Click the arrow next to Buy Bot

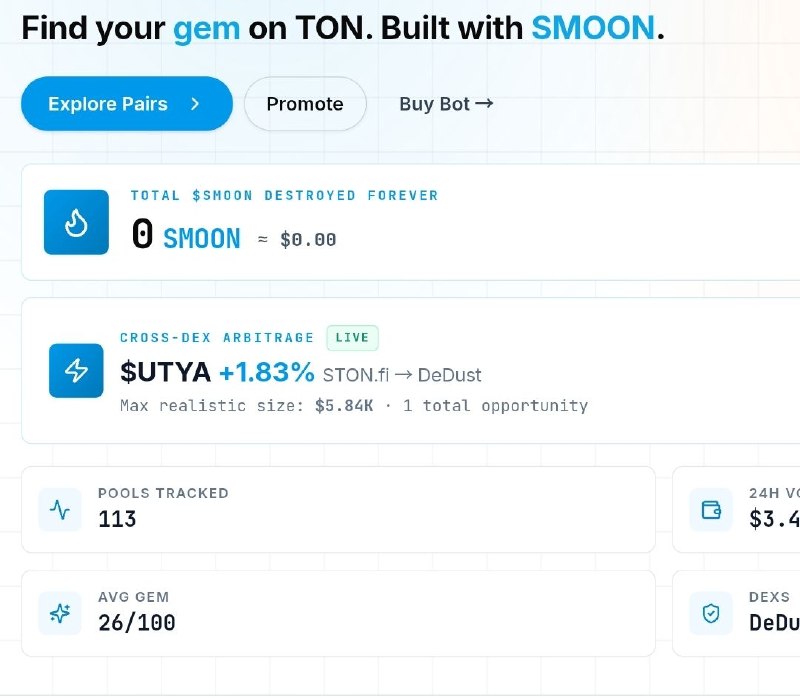484,104
